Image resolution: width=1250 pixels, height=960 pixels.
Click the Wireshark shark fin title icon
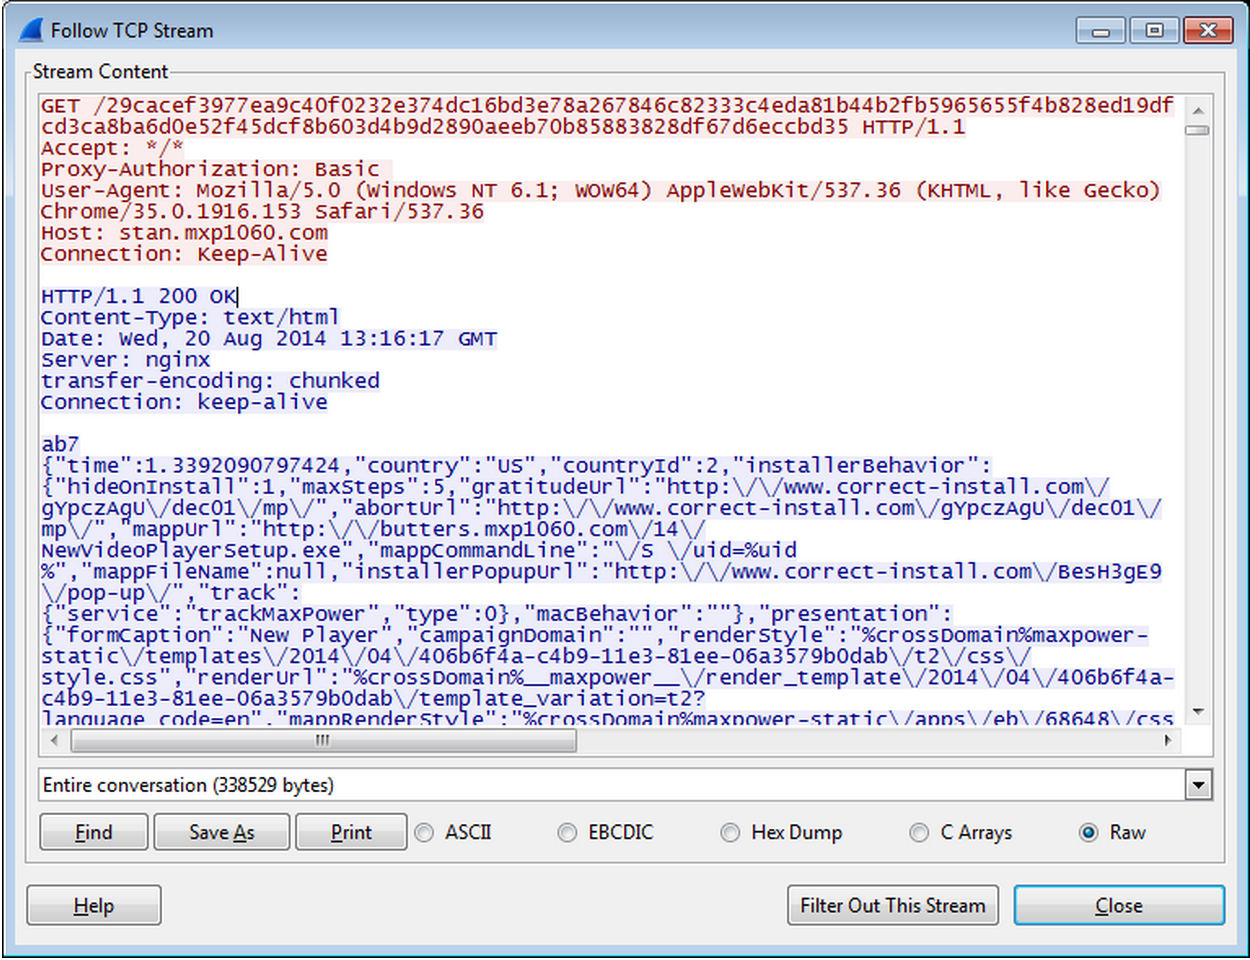[x=32, y=31]
